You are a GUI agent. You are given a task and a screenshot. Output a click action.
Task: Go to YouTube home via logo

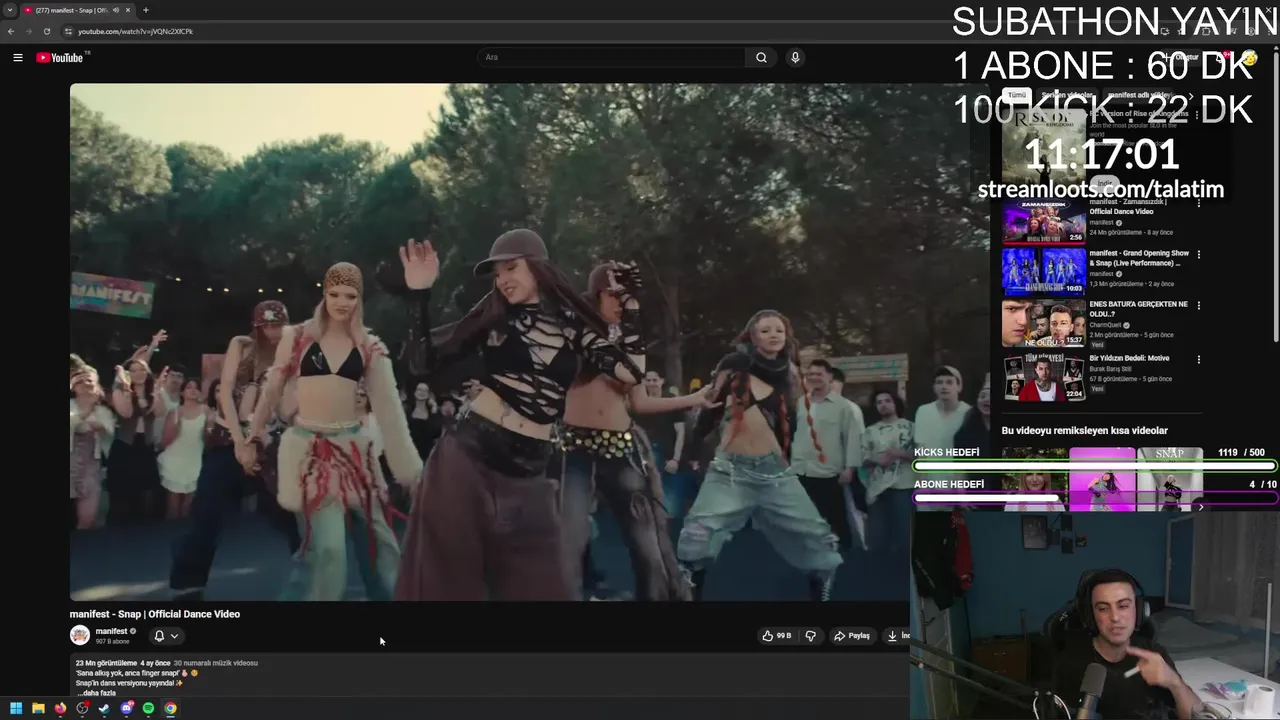coord(61,57)
